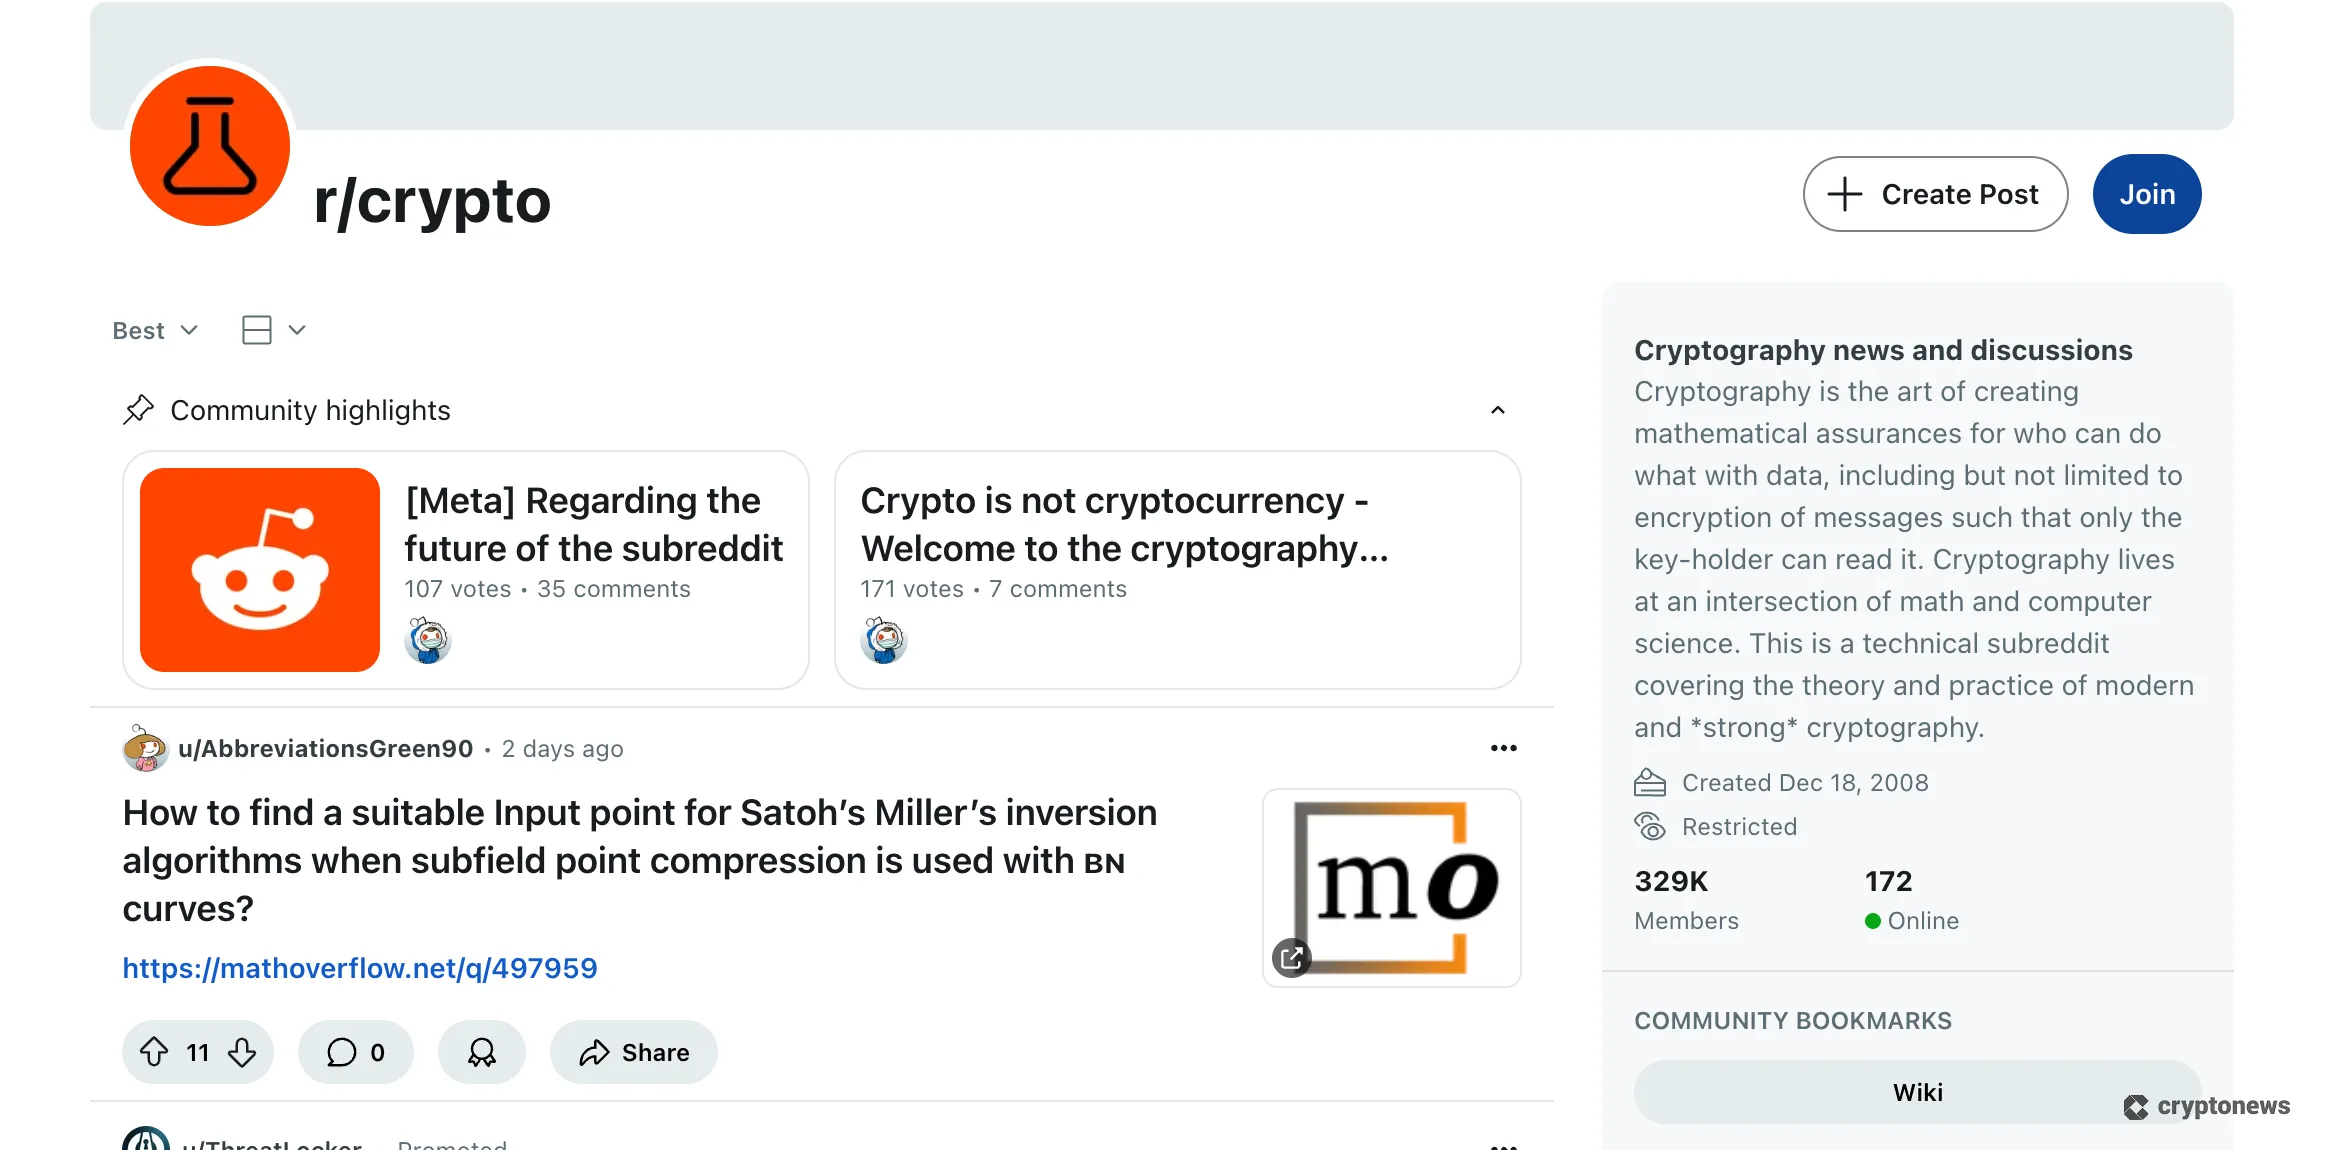Open the overflow menu on the Satoh post
The width and height of the screenshot is (2326, 1150).
click(x=1504, y=747)
